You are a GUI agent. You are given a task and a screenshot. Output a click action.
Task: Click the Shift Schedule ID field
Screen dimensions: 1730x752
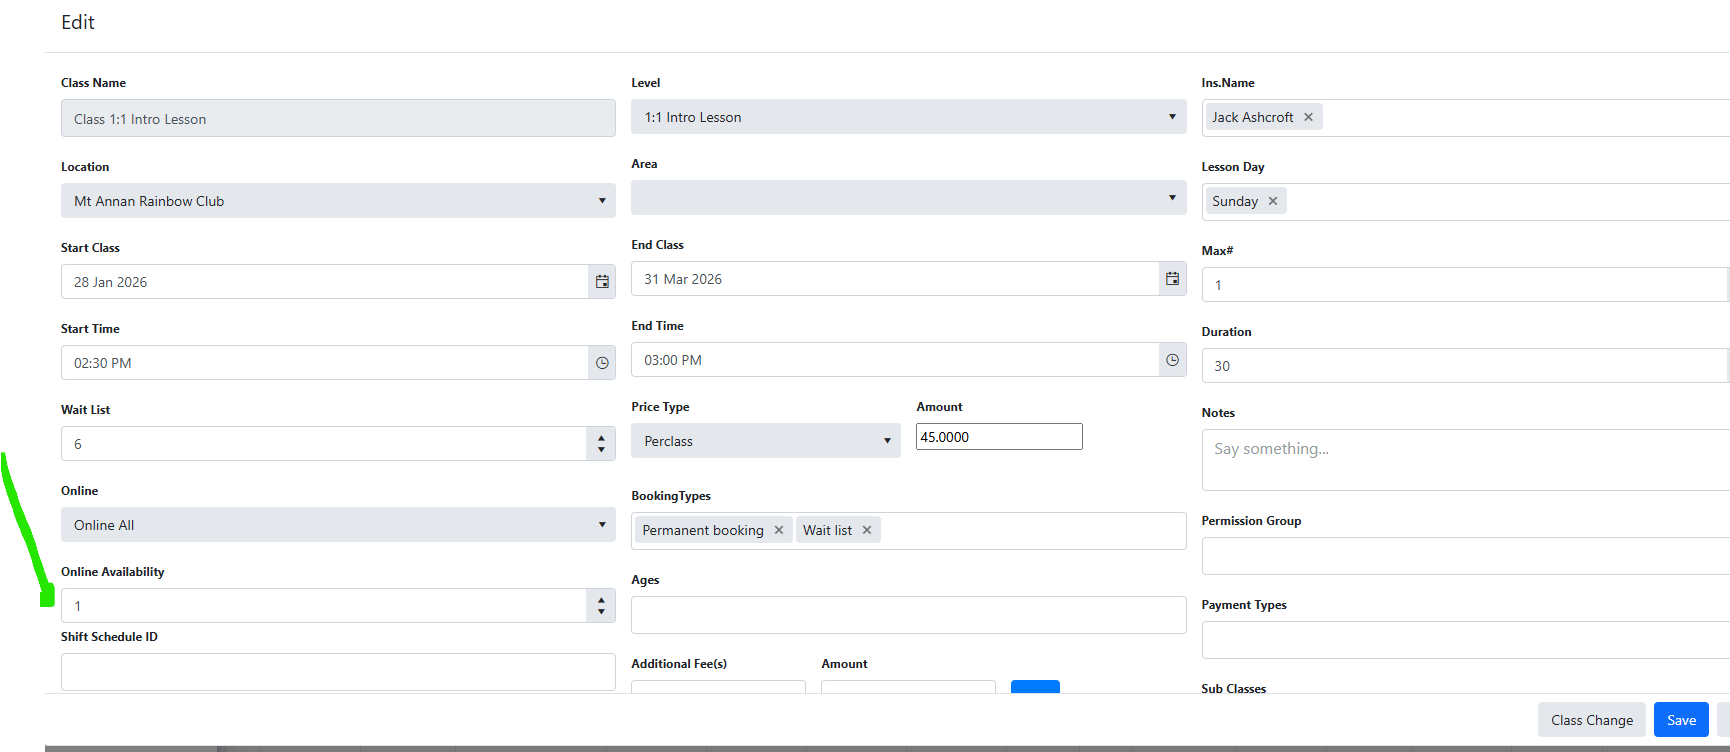tap(338, 671)
